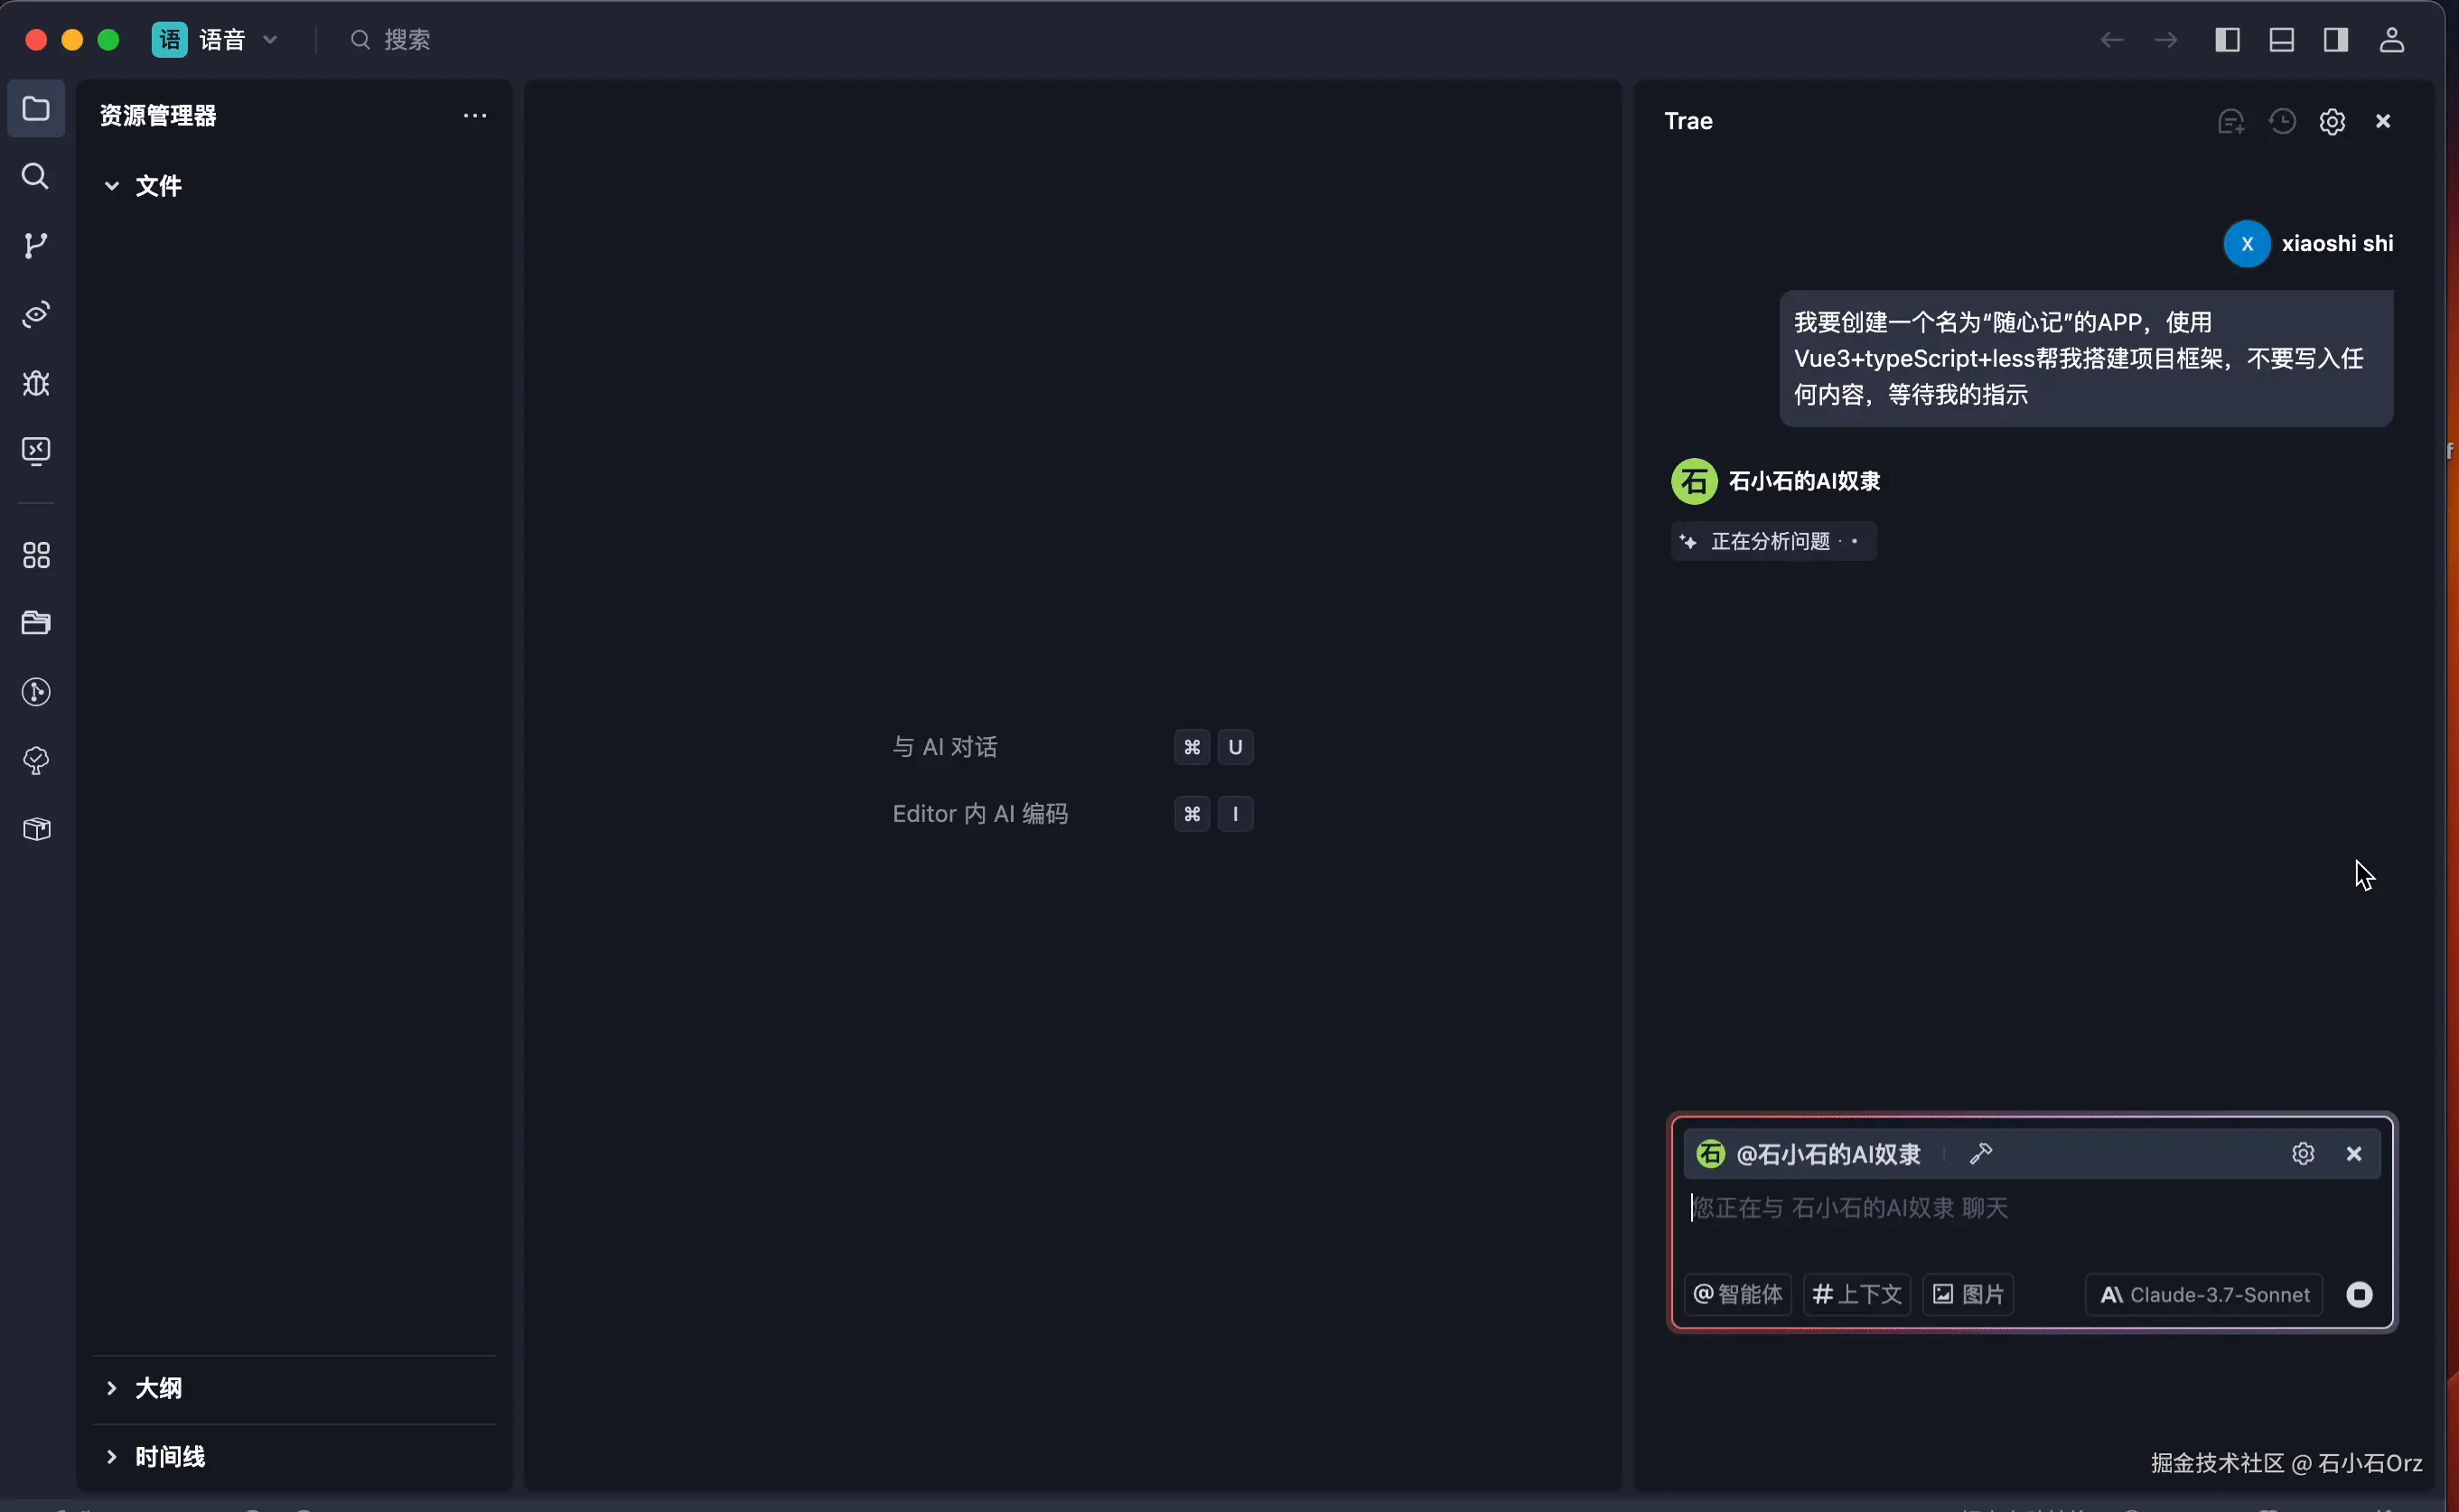Viewport: 2459px width, 1512px height.
Task: Click the new chat icon in Trae panel
Action: pos(2231,121)
